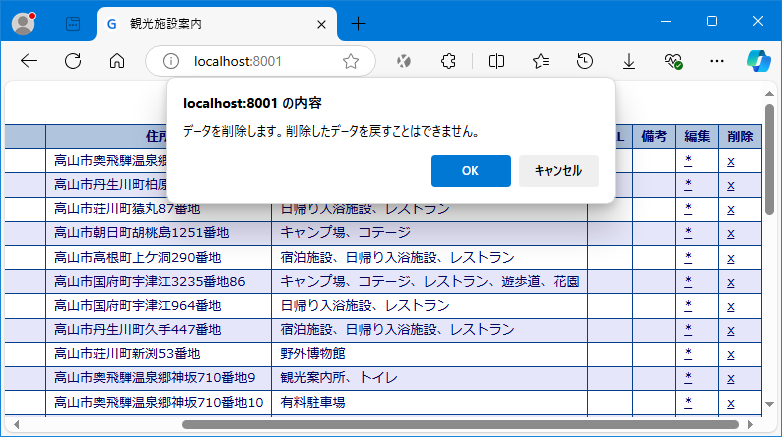Edit the 高山市高根町上ケ洞290番地 row

[688, 257]
